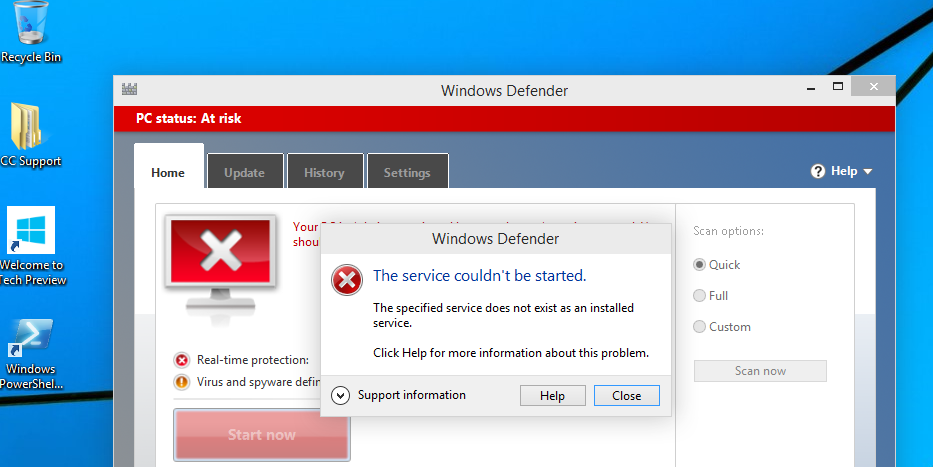Click 'The specified service does not exist' message
The image size is (933, 467).
coord(503,315)
